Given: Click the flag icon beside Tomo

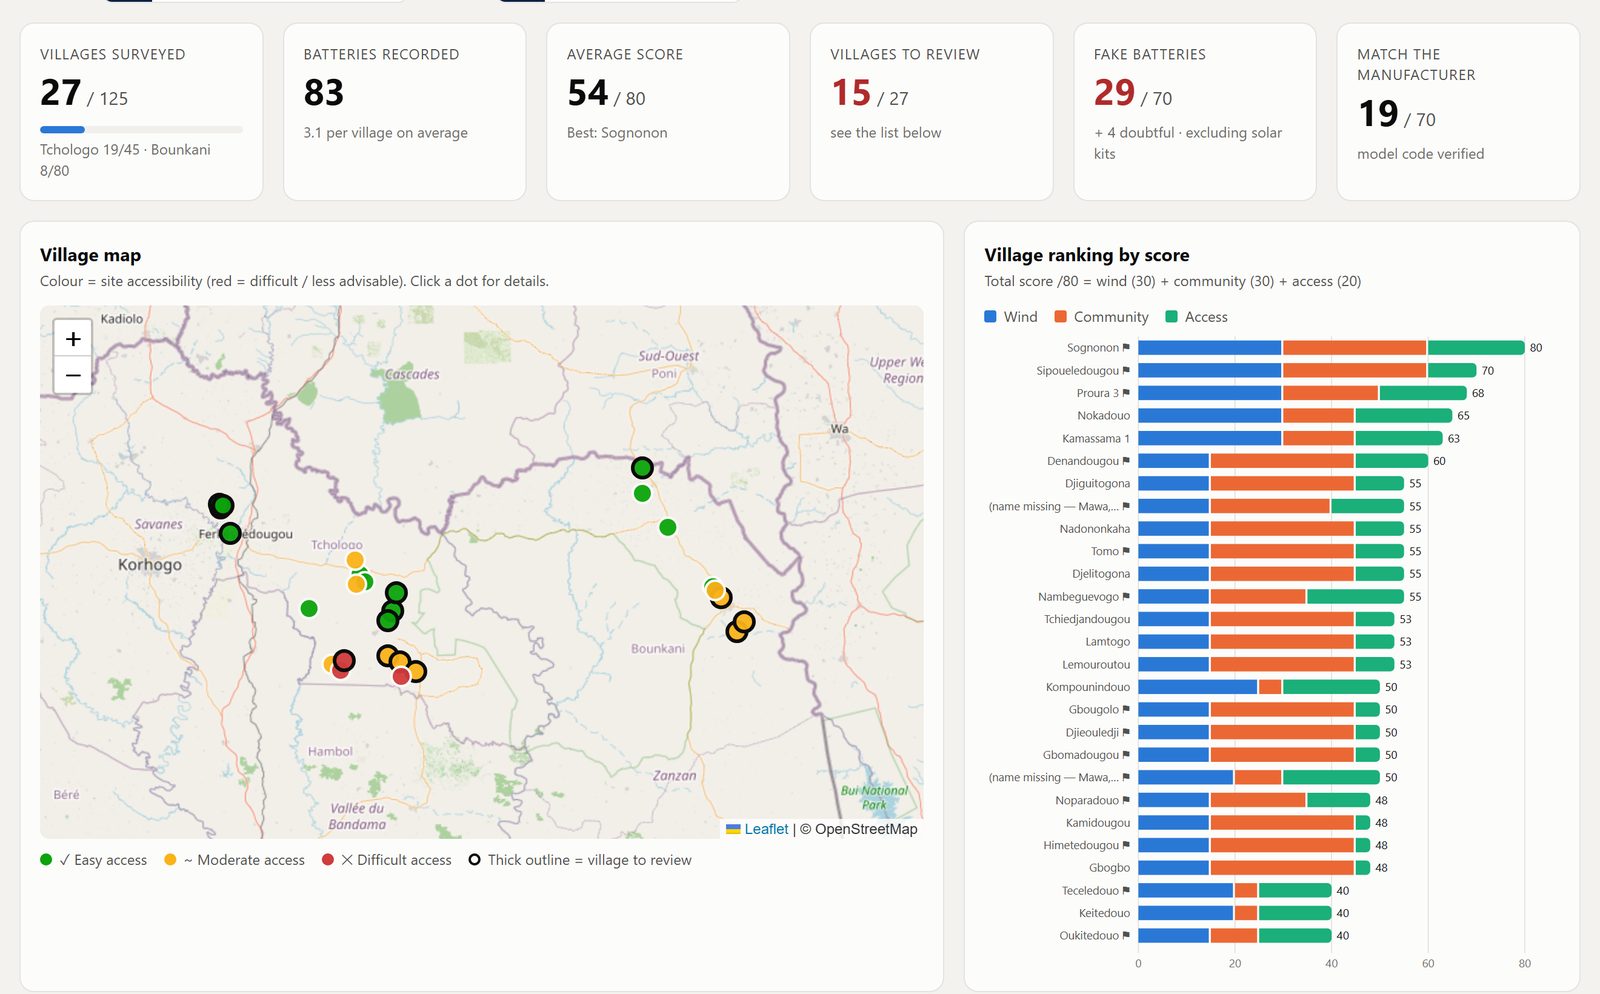Looking at the screenshot, I should 1126,551.
